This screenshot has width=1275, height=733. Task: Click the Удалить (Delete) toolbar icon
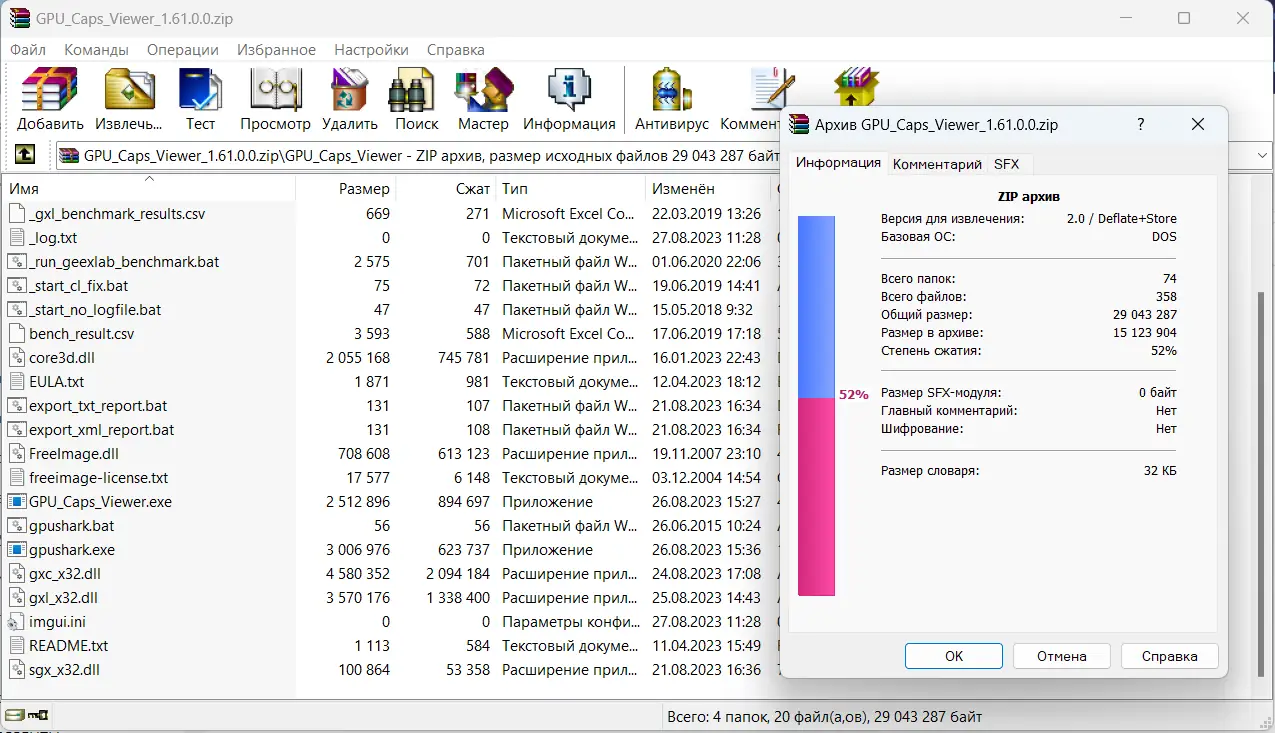[350, 90]
